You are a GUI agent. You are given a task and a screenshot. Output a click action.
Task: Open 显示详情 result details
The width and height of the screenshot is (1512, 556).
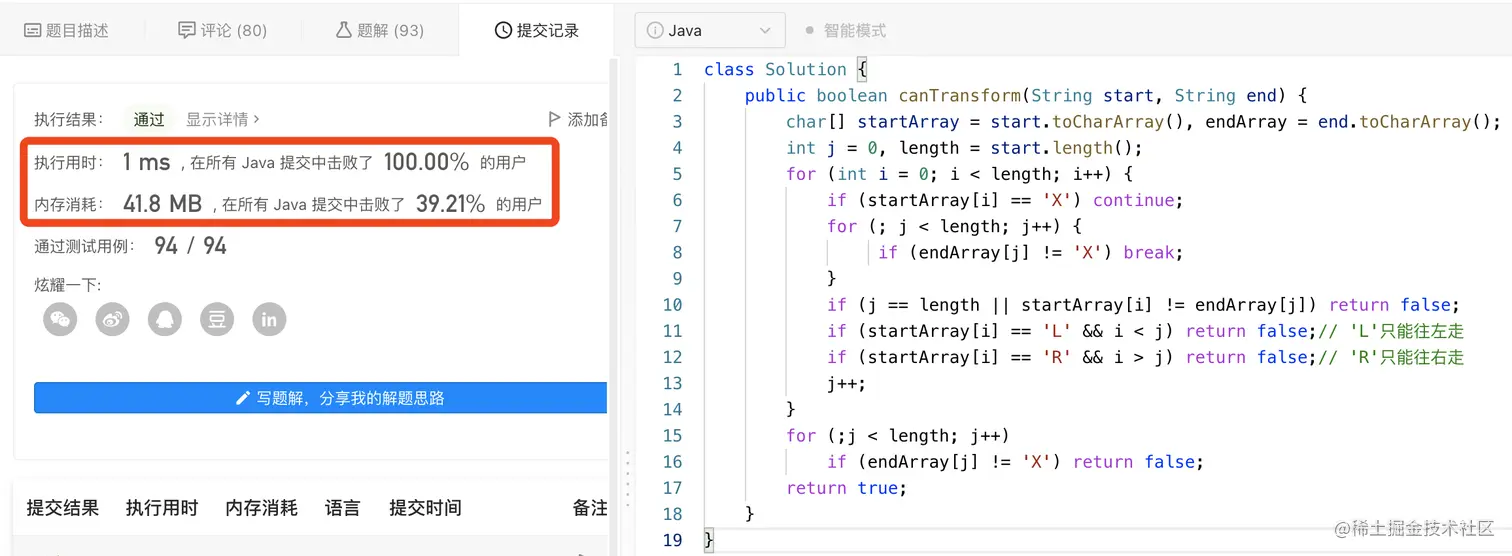coord(223,119)
